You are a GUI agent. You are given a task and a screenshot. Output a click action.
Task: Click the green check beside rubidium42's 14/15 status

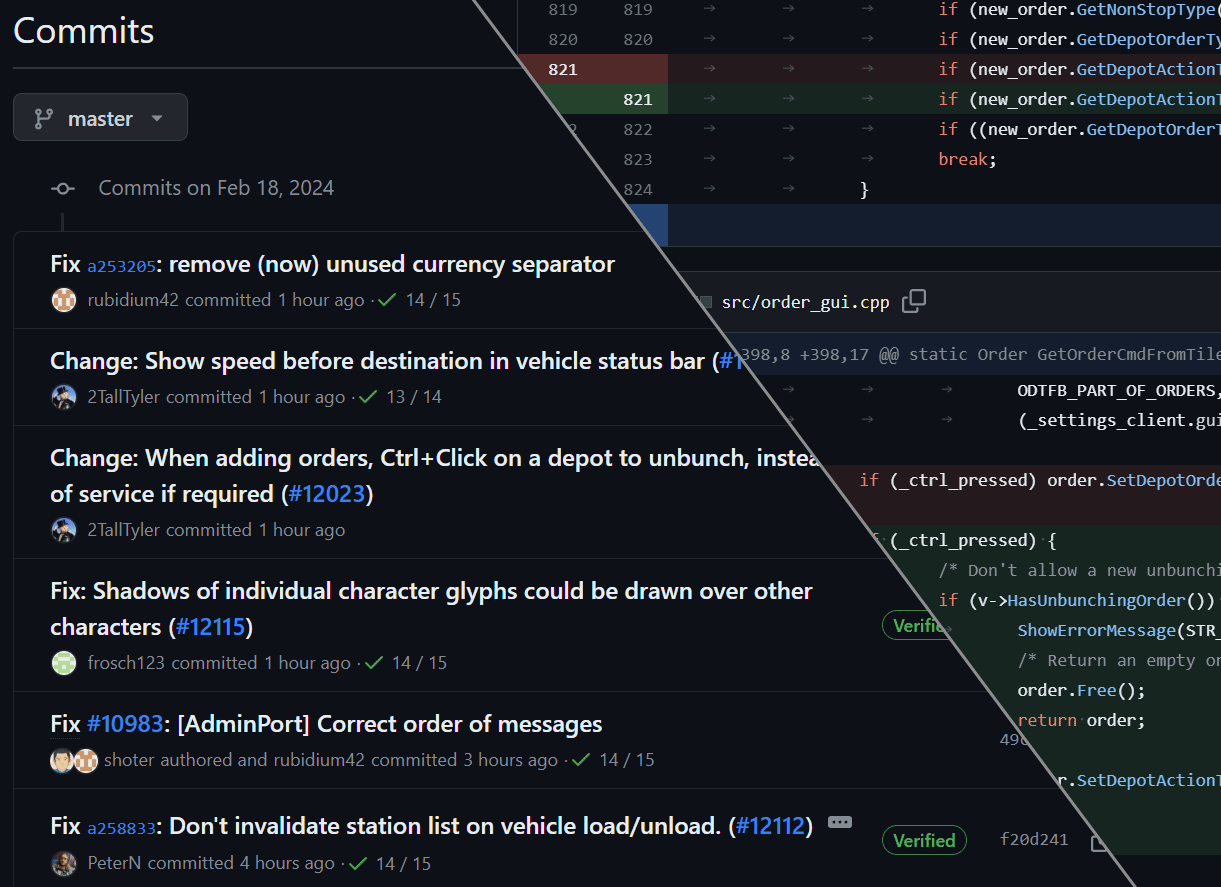[x=387, y=298]
